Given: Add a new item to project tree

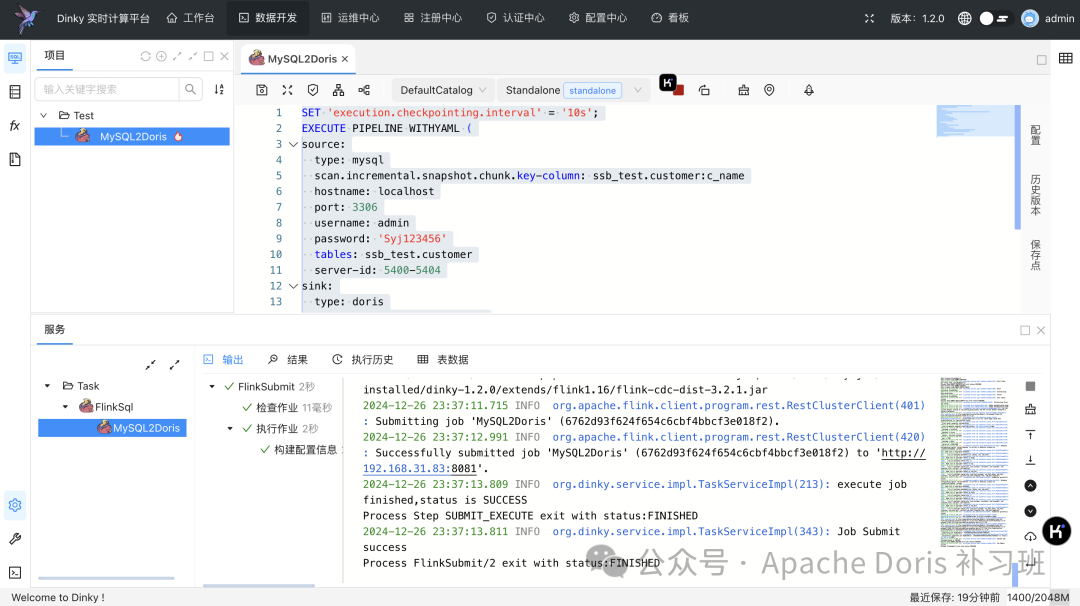Looking at the screenshot, I should coord(161,56).
